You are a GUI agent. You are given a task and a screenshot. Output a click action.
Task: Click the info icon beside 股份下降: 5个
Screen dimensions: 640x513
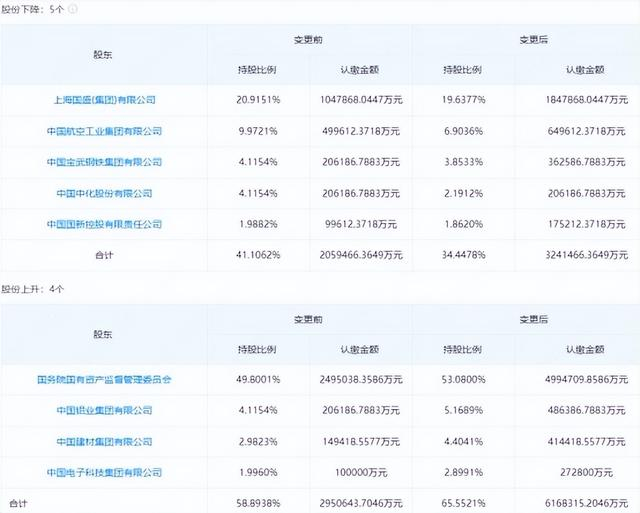[73, 9]
